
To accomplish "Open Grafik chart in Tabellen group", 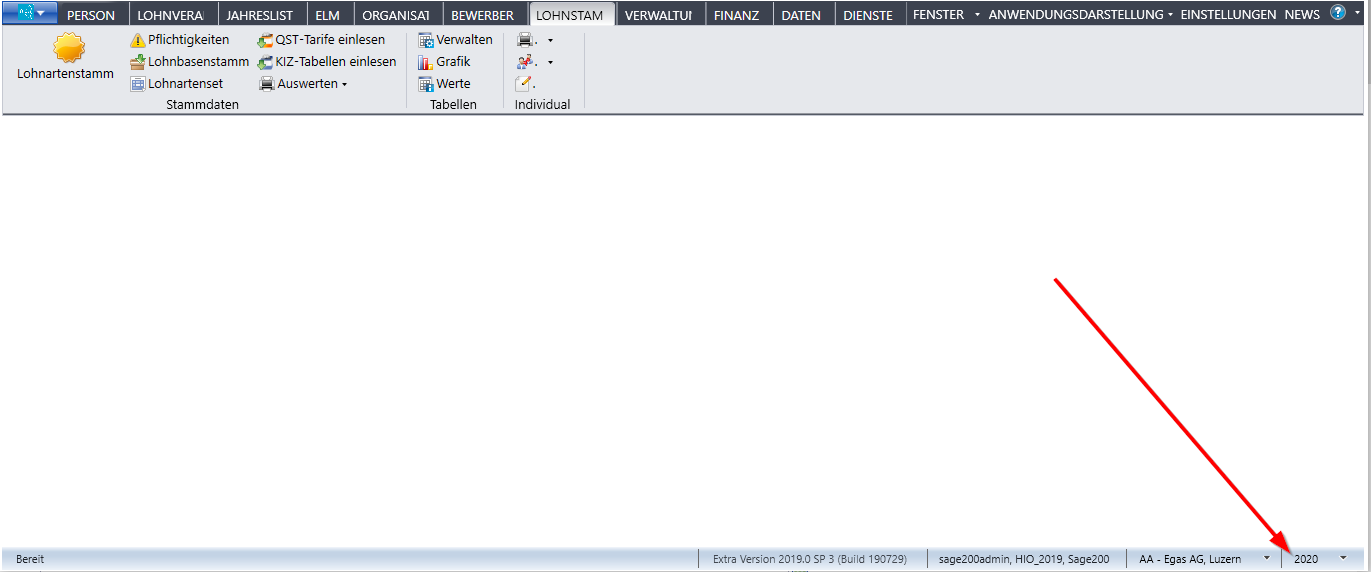I will click(444, 62).
